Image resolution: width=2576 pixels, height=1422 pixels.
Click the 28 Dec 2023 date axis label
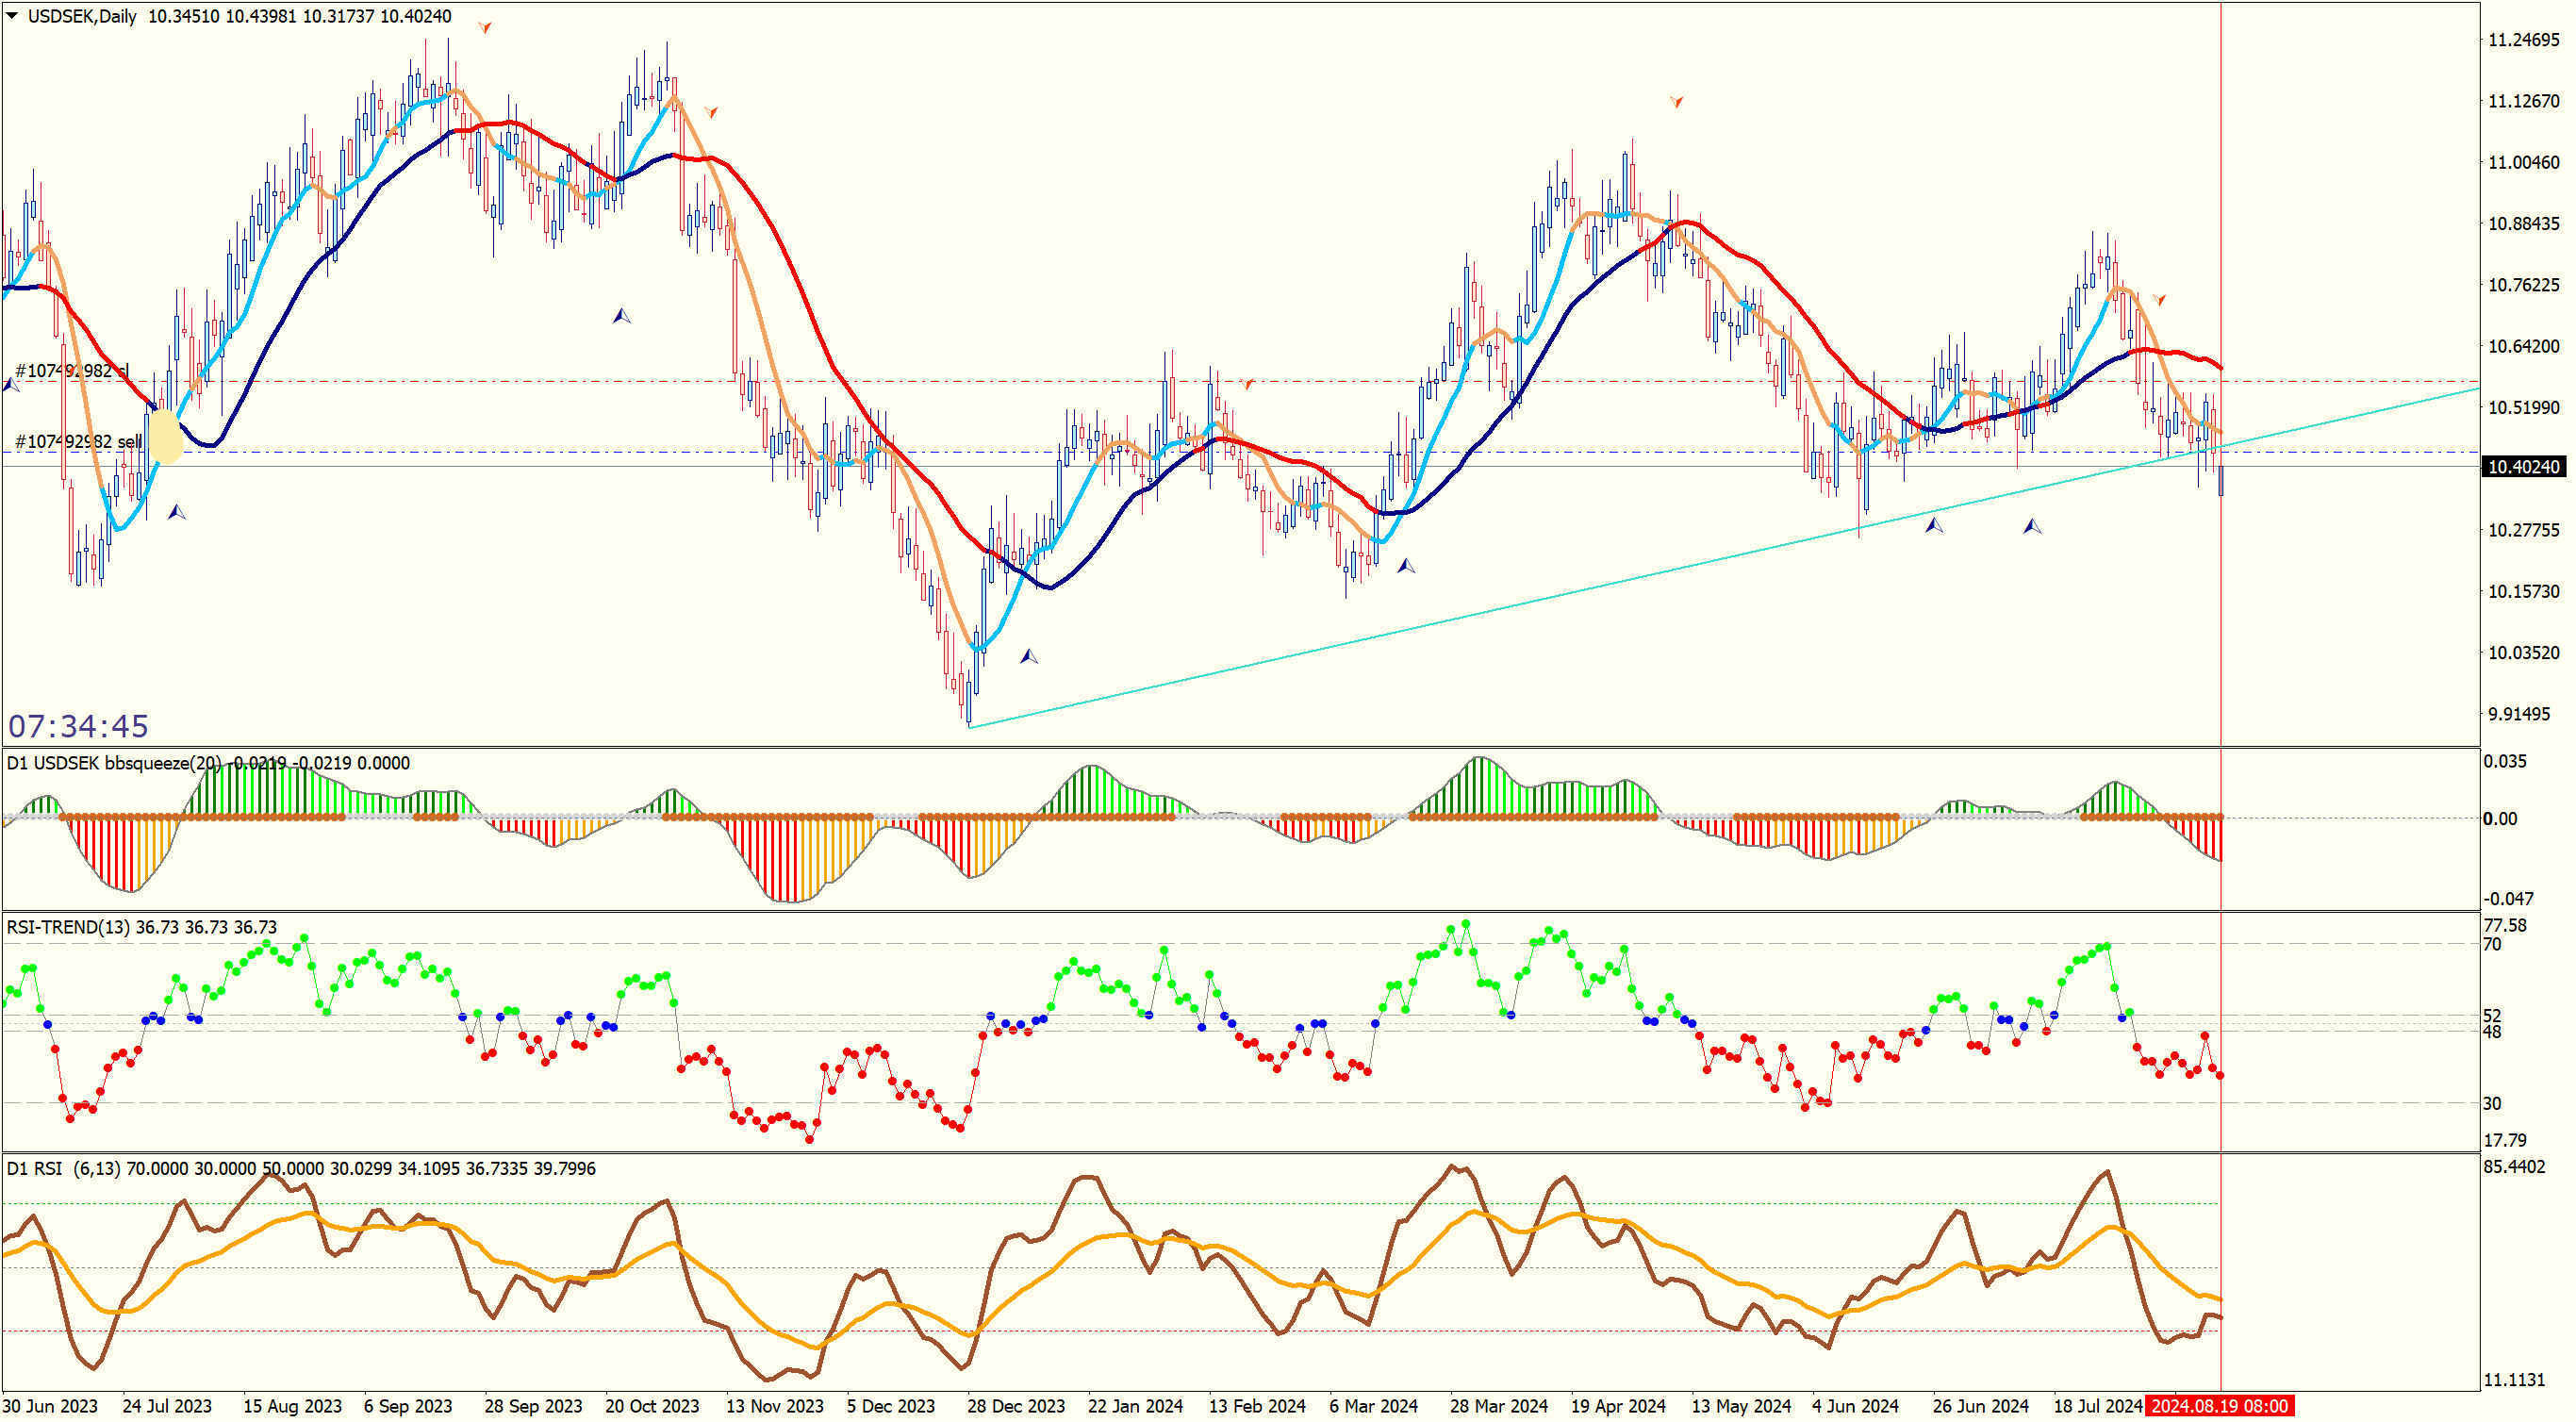point(1015,1406)
